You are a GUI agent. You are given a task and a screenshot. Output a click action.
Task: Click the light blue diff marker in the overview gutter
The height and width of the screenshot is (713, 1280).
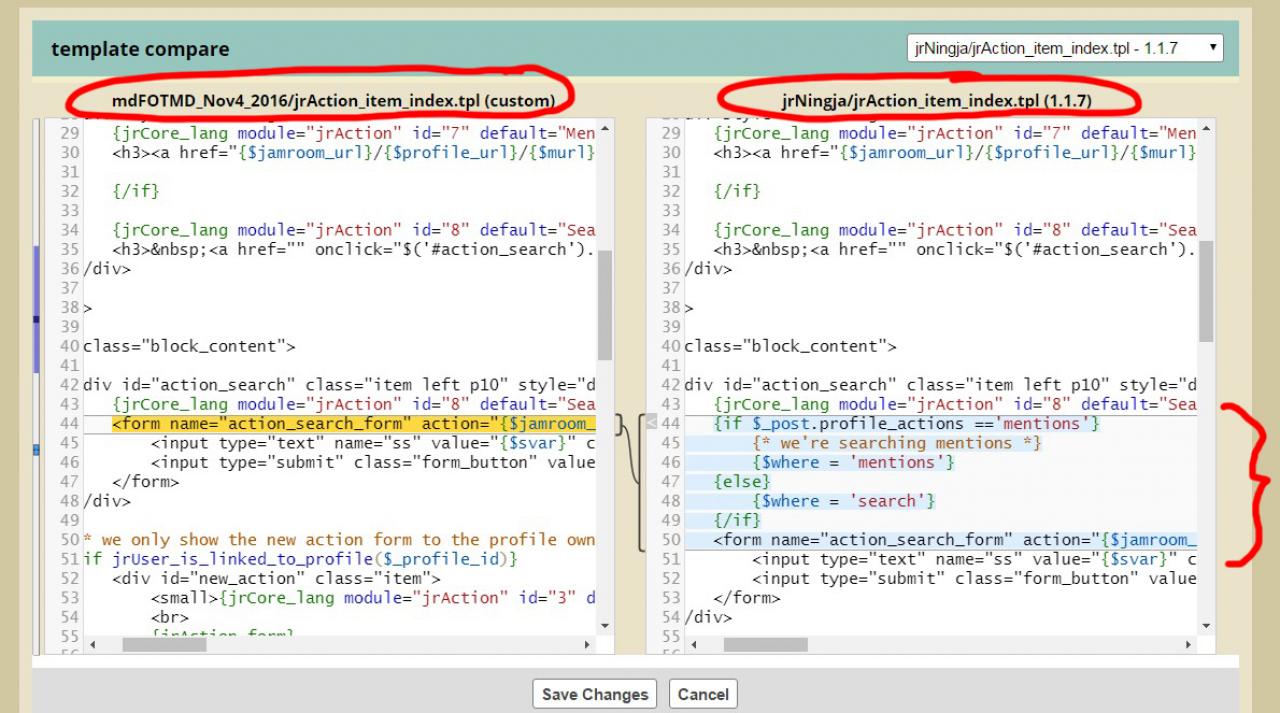(x=36, y=451)
